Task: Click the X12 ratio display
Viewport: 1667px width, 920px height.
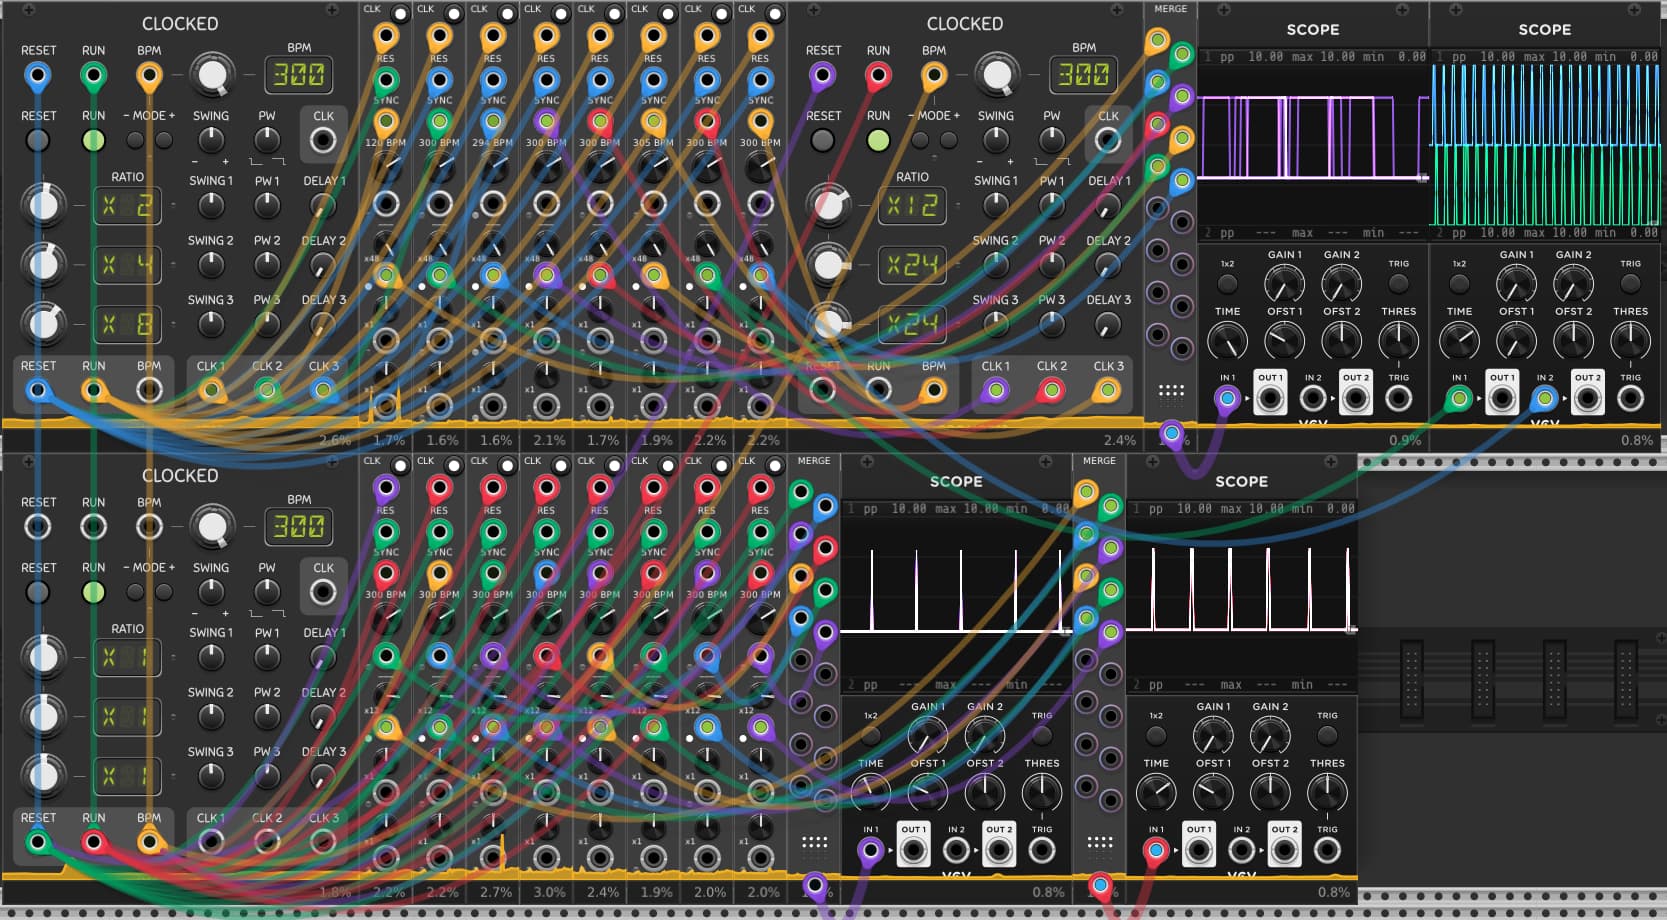Action: pyautogui.click(x=912, y=206)
